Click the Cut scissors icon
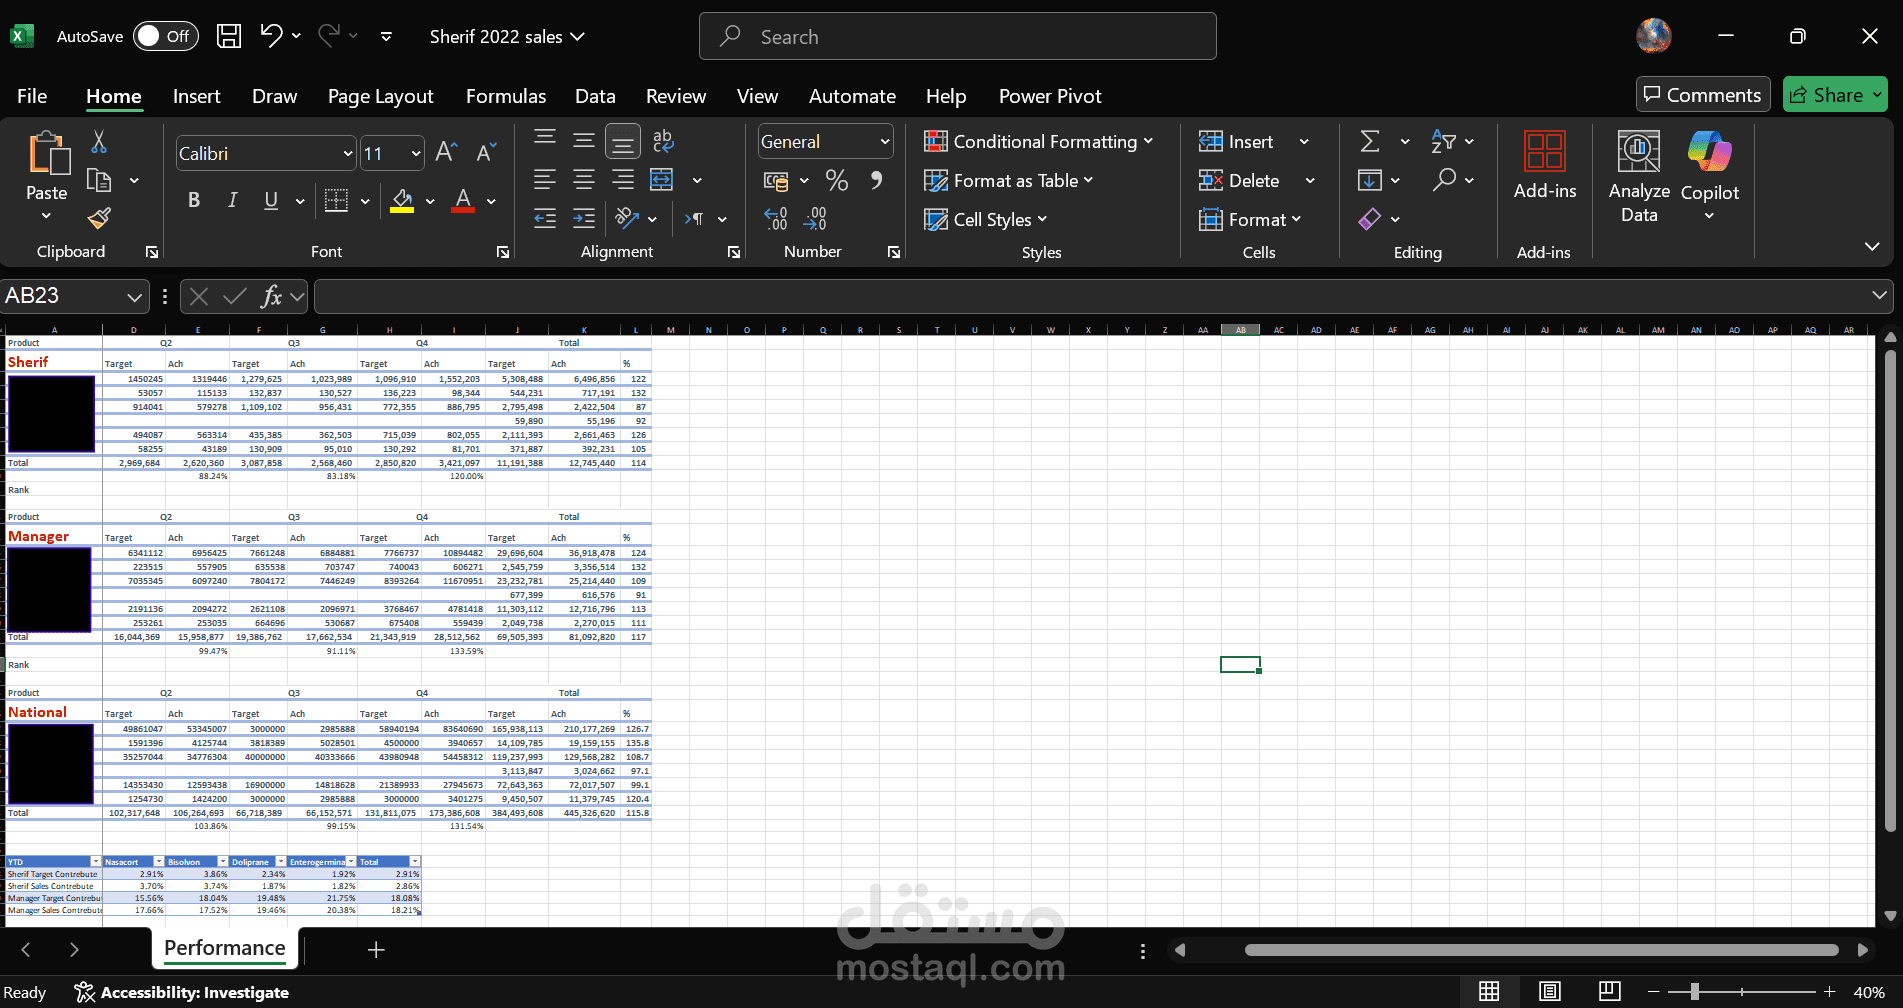 coord(99,142)
